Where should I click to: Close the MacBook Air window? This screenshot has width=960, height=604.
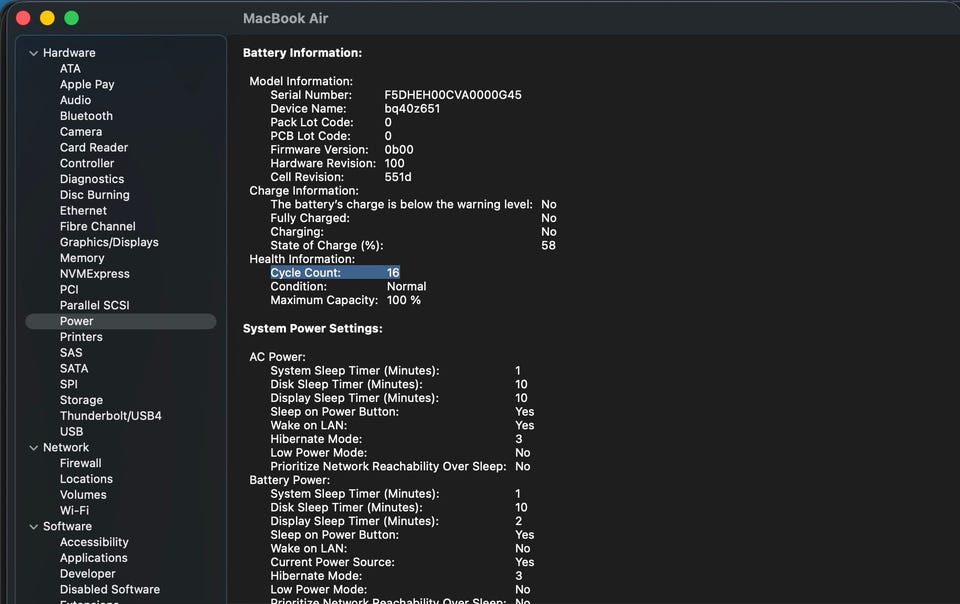(23, 18)
